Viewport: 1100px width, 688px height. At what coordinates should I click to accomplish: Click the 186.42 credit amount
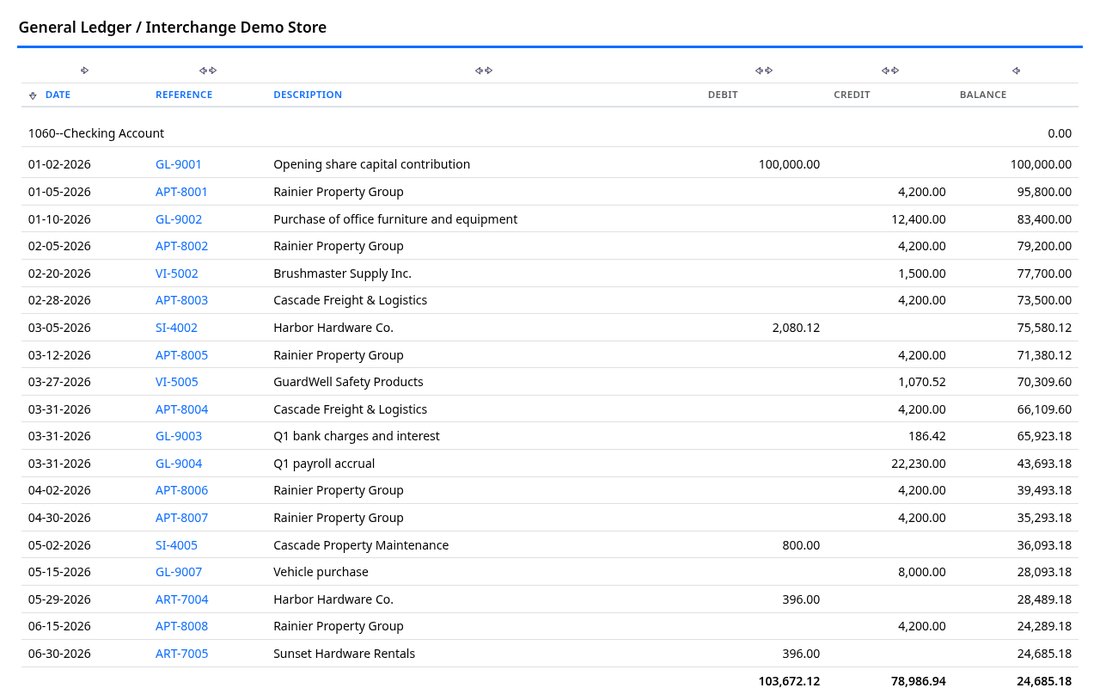(x=927, y=436)
